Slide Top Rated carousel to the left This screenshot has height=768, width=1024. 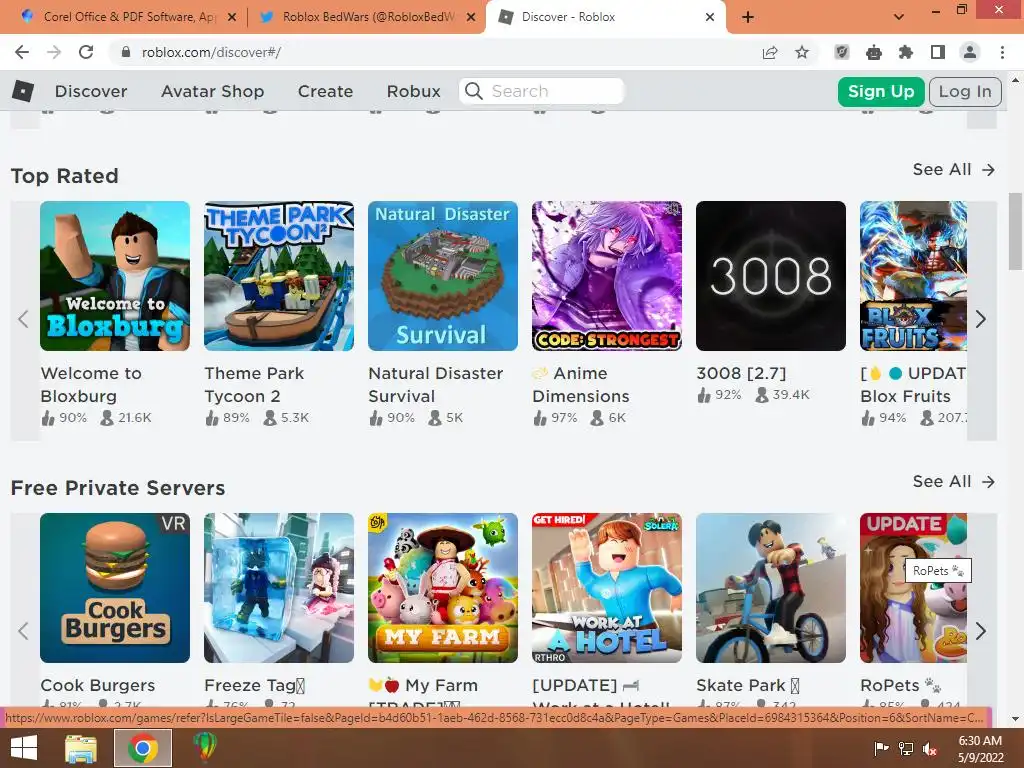[x=24, y=319]
